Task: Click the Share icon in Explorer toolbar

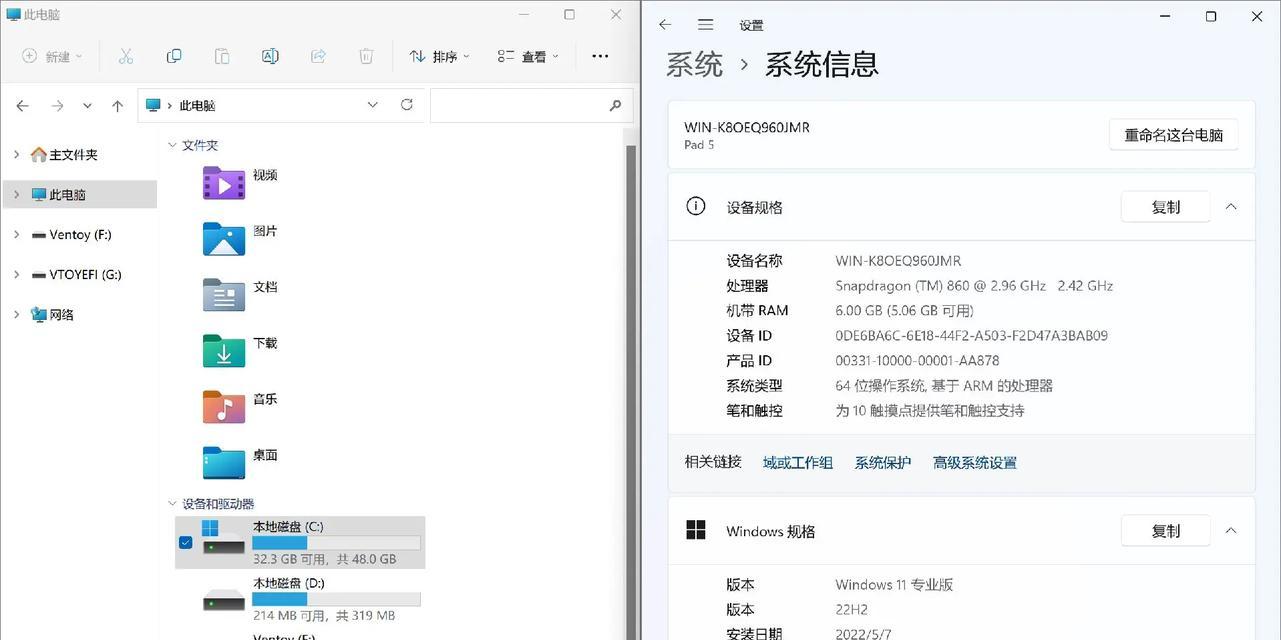Action: click(x=318, y=56)
